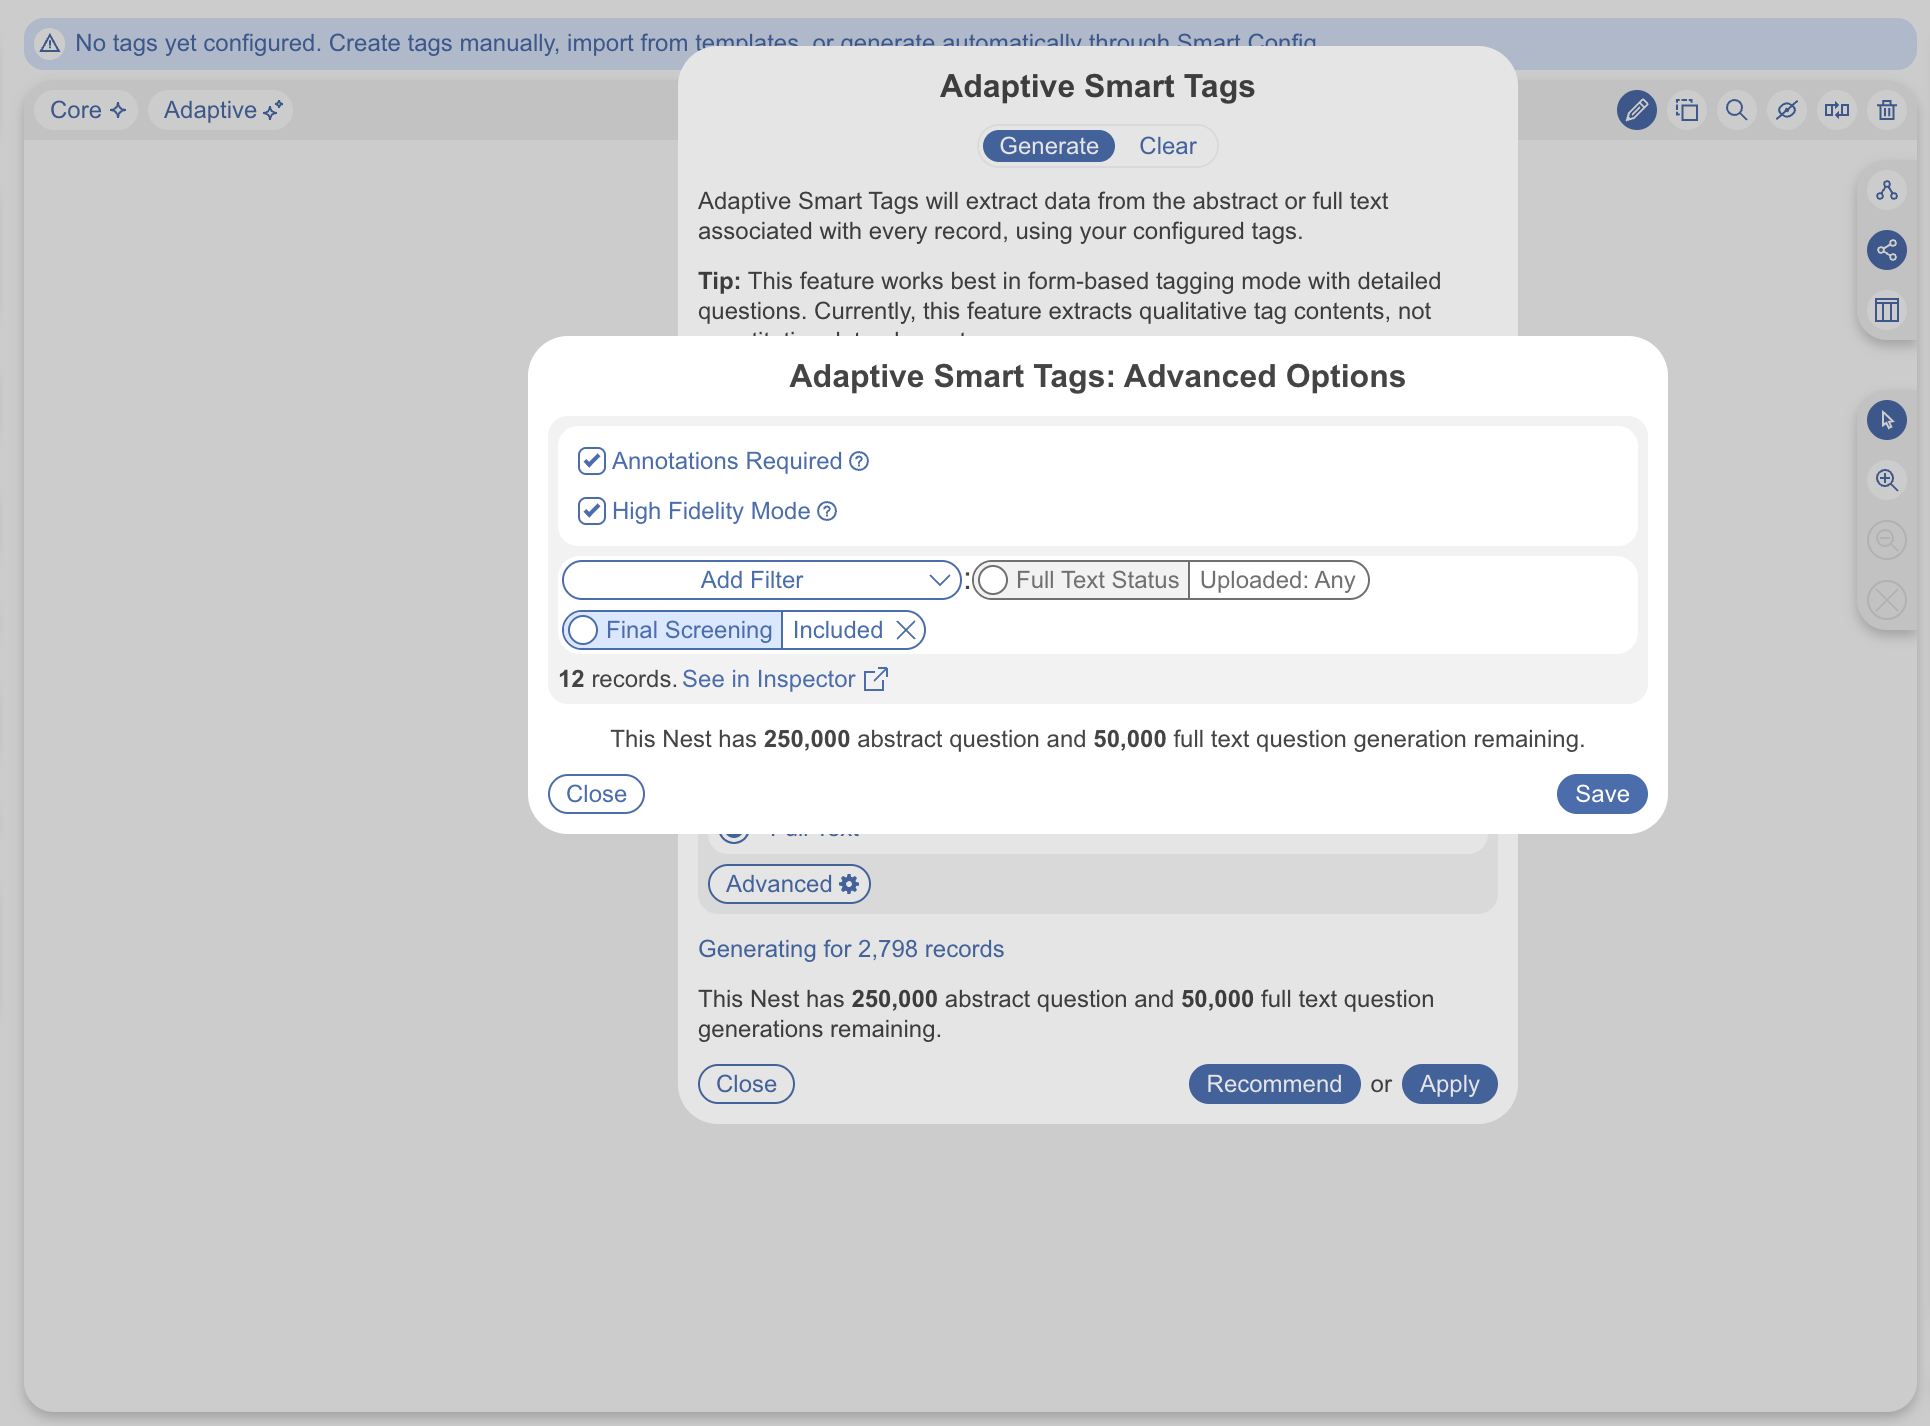Open the hierarchy tree view icon

pyautogui.click(x=1887, y=190)
